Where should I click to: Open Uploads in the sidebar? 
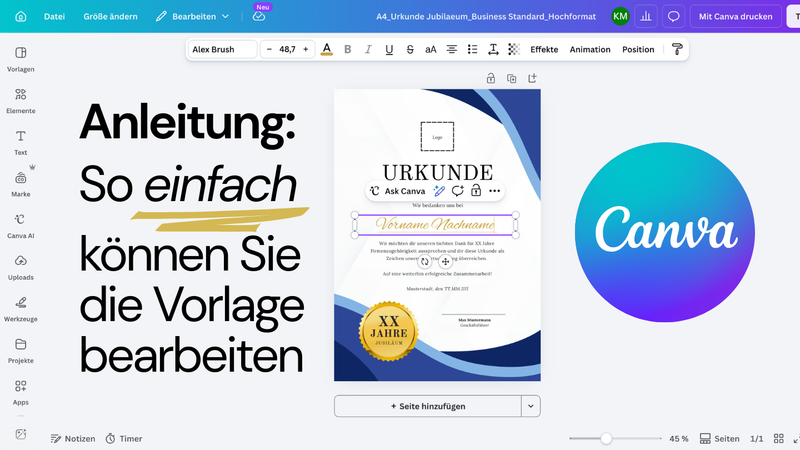click(x=21, y=267)
